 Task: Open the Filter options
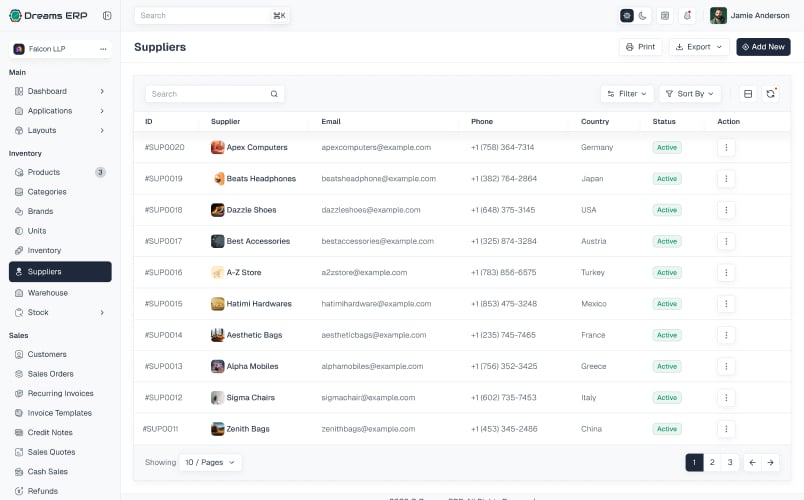[627, 94]
